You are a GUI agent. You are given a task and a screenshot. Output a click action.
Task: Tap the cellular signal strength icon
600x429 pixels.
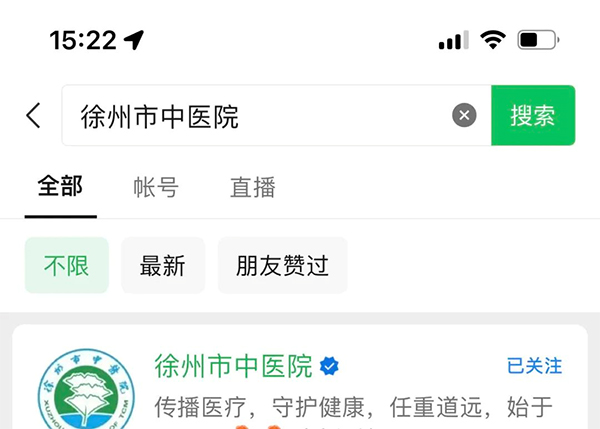coord(453,40)
